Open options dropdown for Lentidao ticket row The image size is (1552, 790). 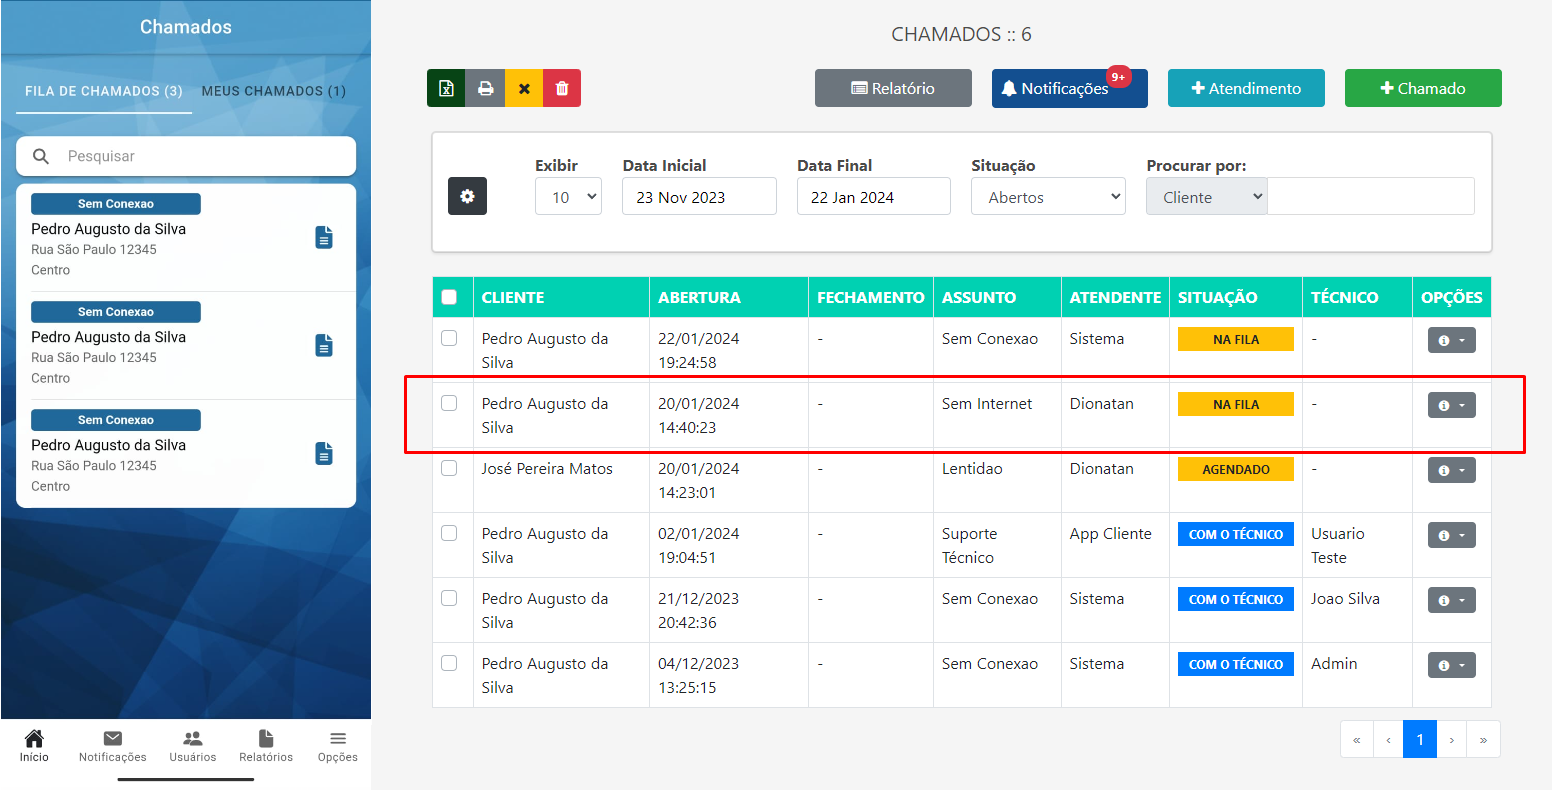click(1451, 470)
